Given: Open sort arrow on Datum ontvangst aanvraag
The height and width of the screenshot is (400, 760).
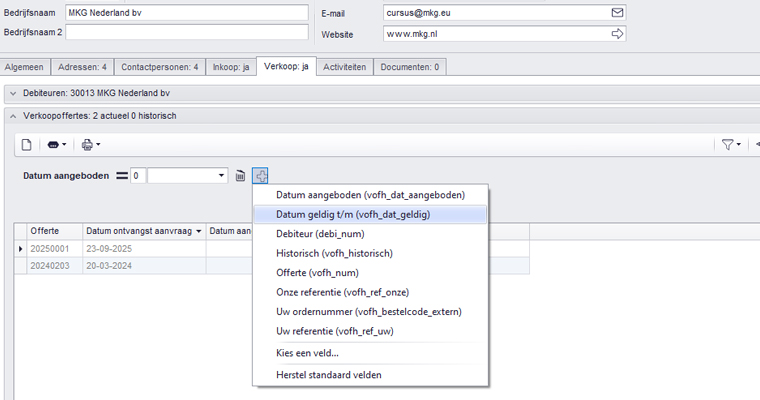Looking at the screenshot, I should (199, 232).
